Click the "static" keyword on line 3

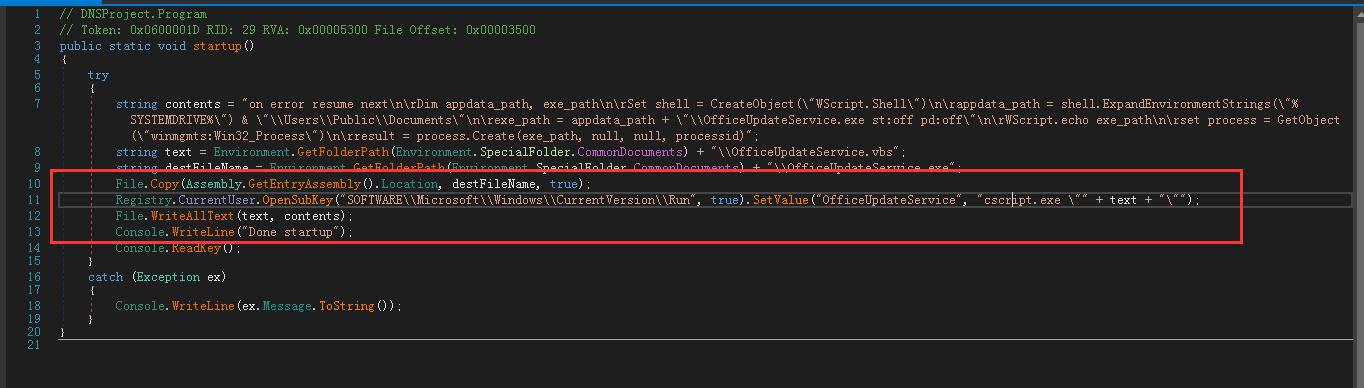tap(129, 45)
